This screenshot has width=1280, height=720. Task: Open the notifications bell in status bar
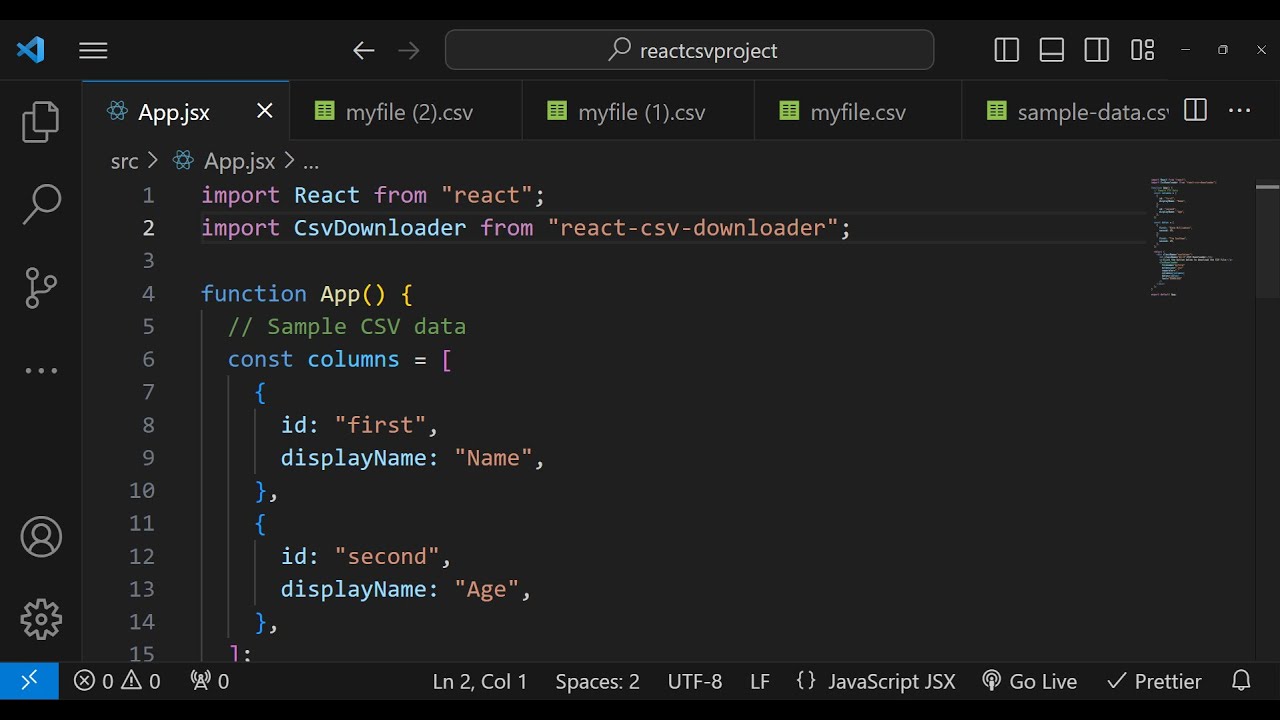coord(1241,681)
